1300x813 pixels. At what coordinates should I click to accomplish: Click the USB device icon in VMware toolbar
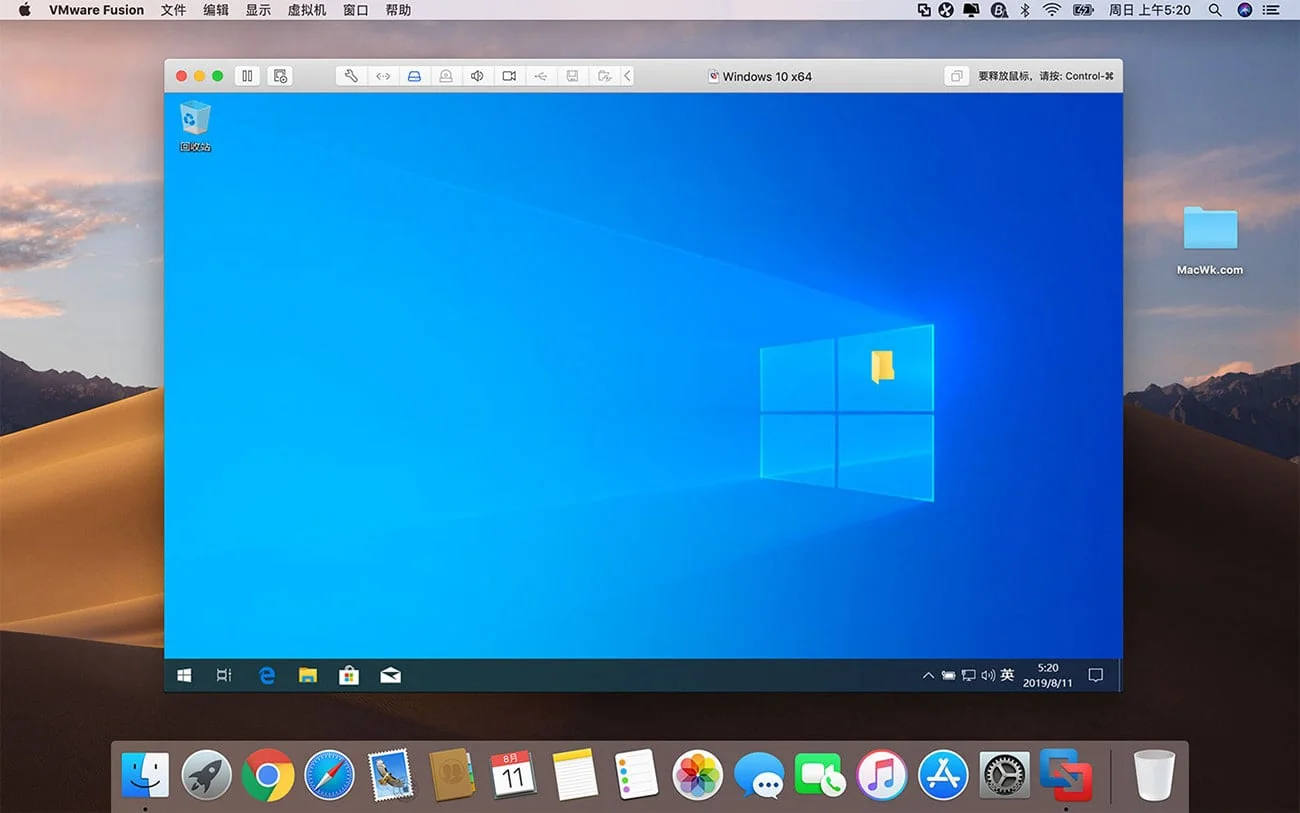pos(541,75)
